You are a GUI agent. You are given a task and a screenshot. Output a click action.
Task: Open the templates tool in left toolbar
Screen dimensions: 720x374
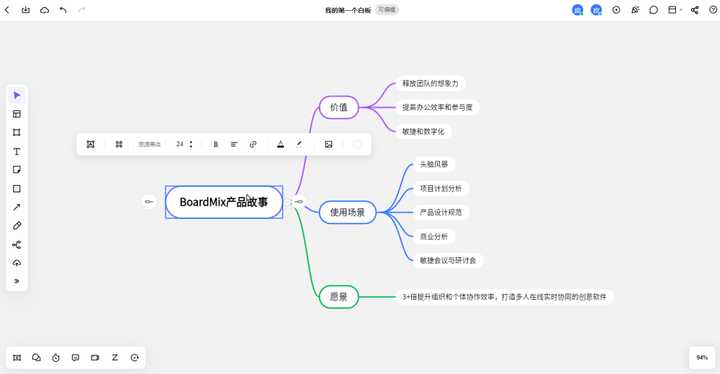pos(17,114)
